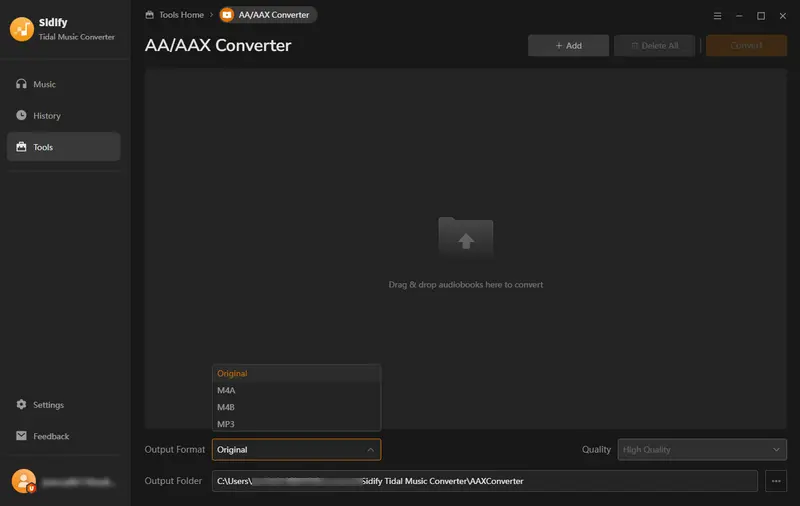Open Settings from the sidebar
The width and height of the screenshot is (800, 506).
pyautogui.click(x=63, y=404)
